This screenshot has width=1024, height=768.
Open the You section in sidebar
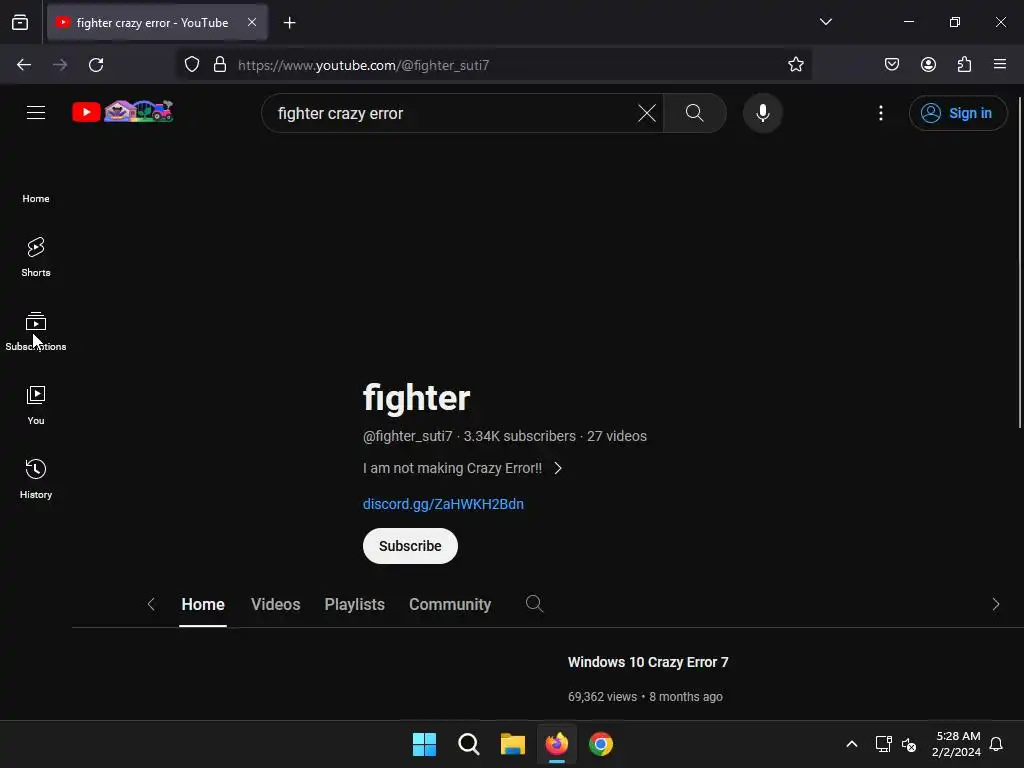(36, 406)
